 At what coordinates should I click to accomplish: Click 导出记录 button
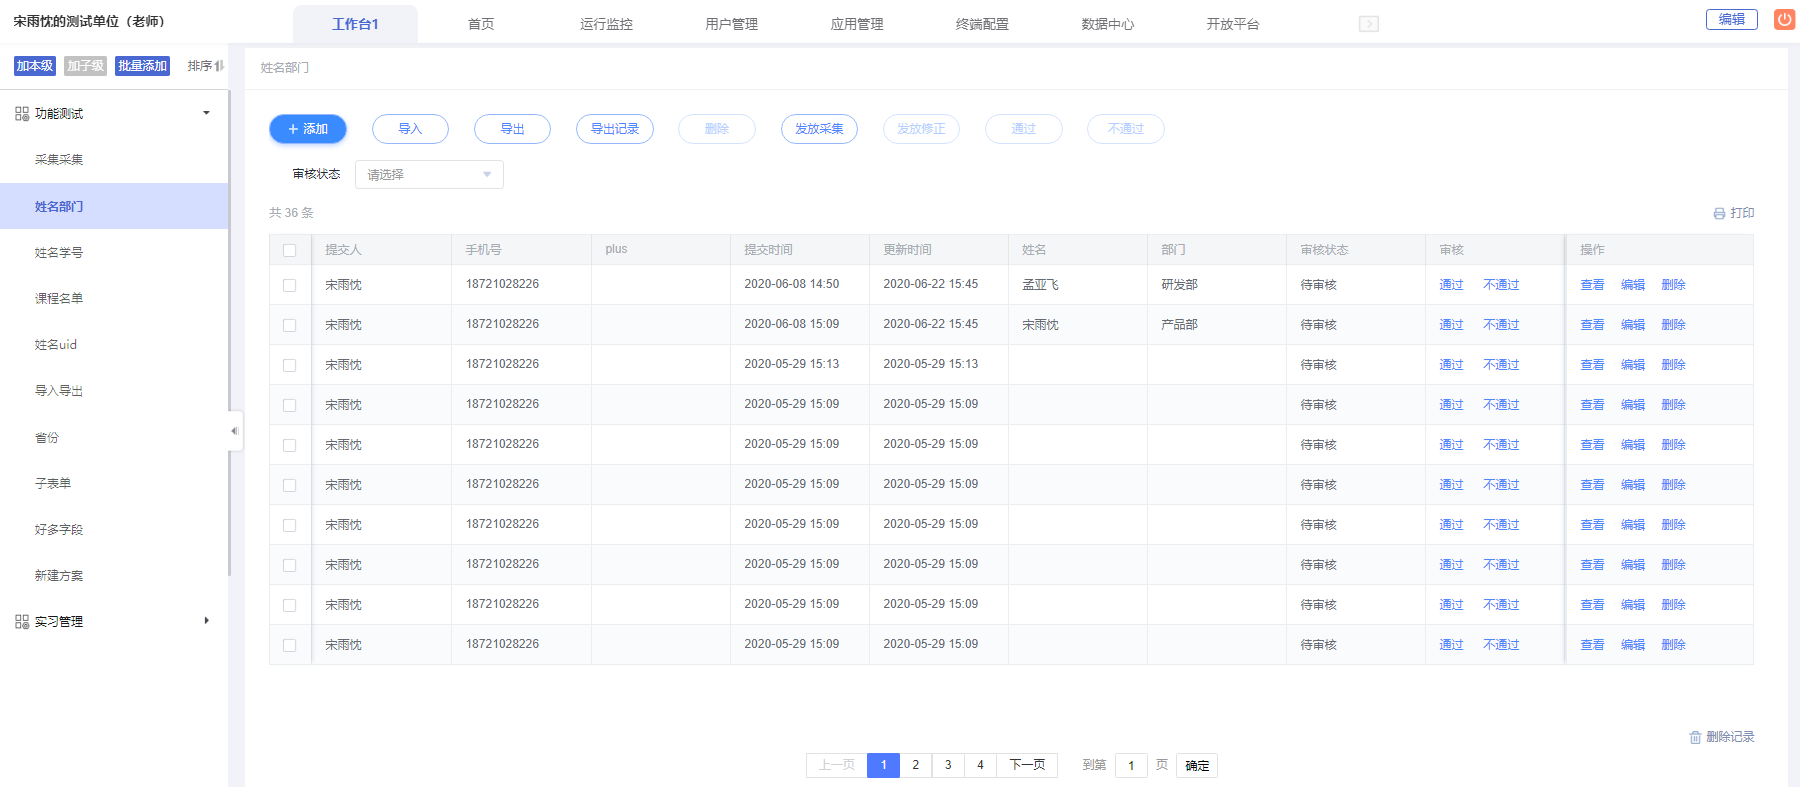coord(614,129)
